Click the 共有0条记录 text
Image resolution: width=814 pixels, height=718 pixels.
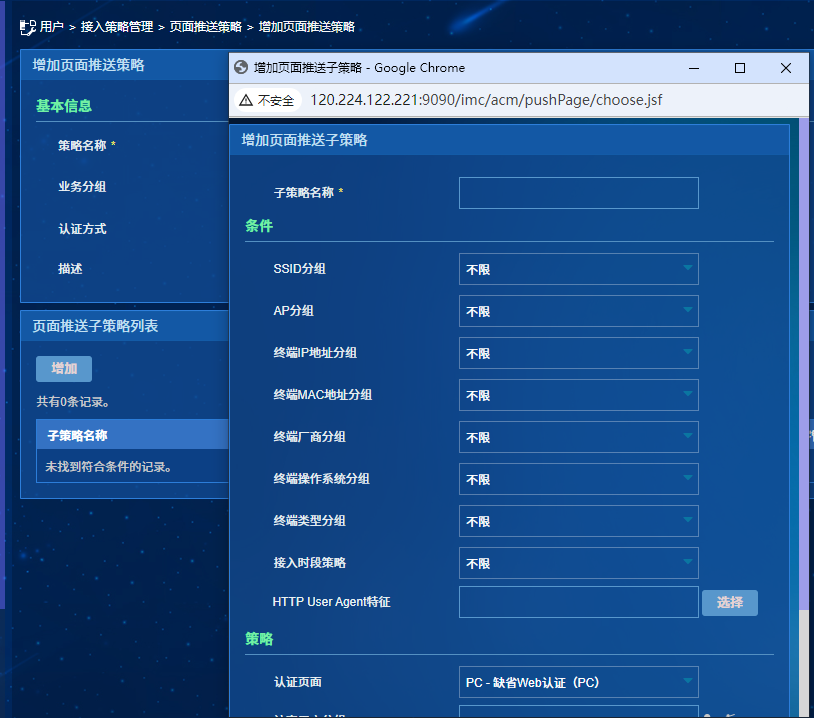[73, 402]
